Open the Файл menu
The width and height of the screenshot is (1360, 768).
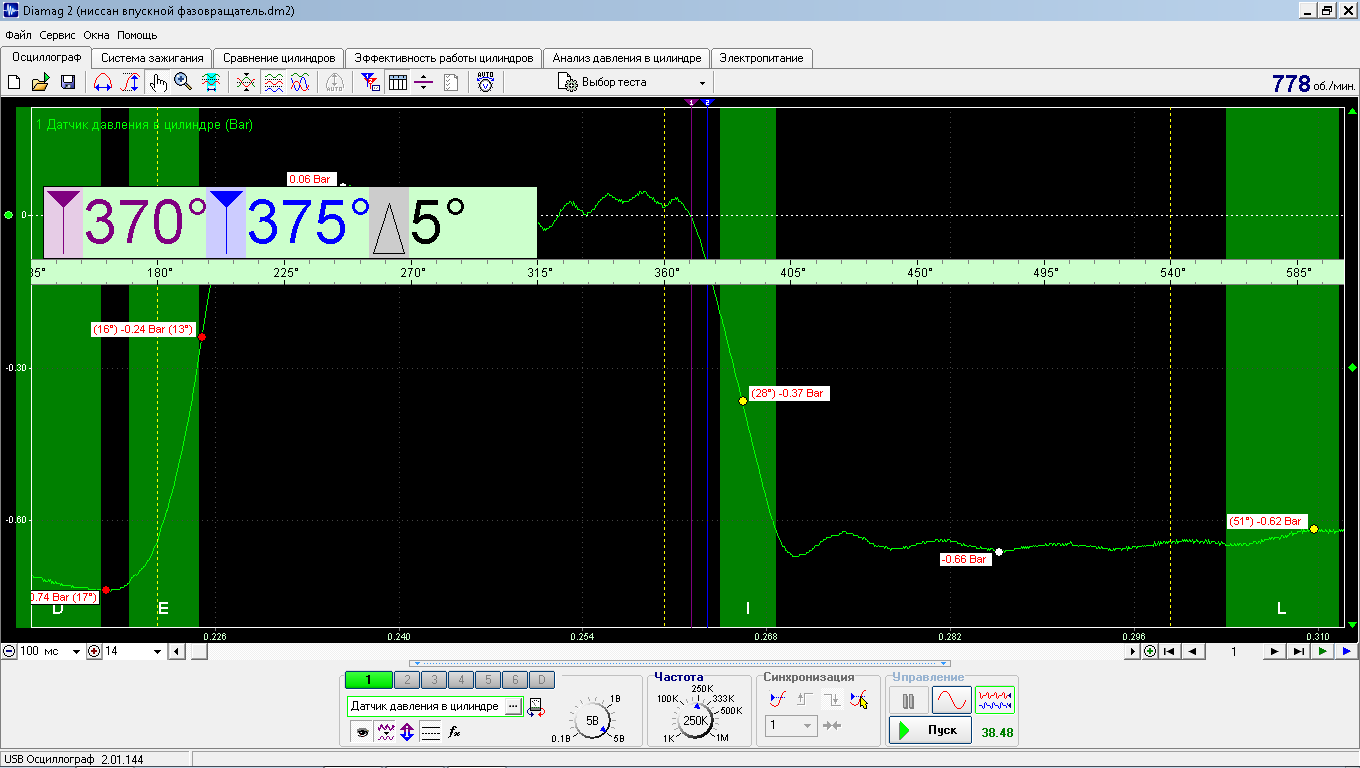(18, 35)
